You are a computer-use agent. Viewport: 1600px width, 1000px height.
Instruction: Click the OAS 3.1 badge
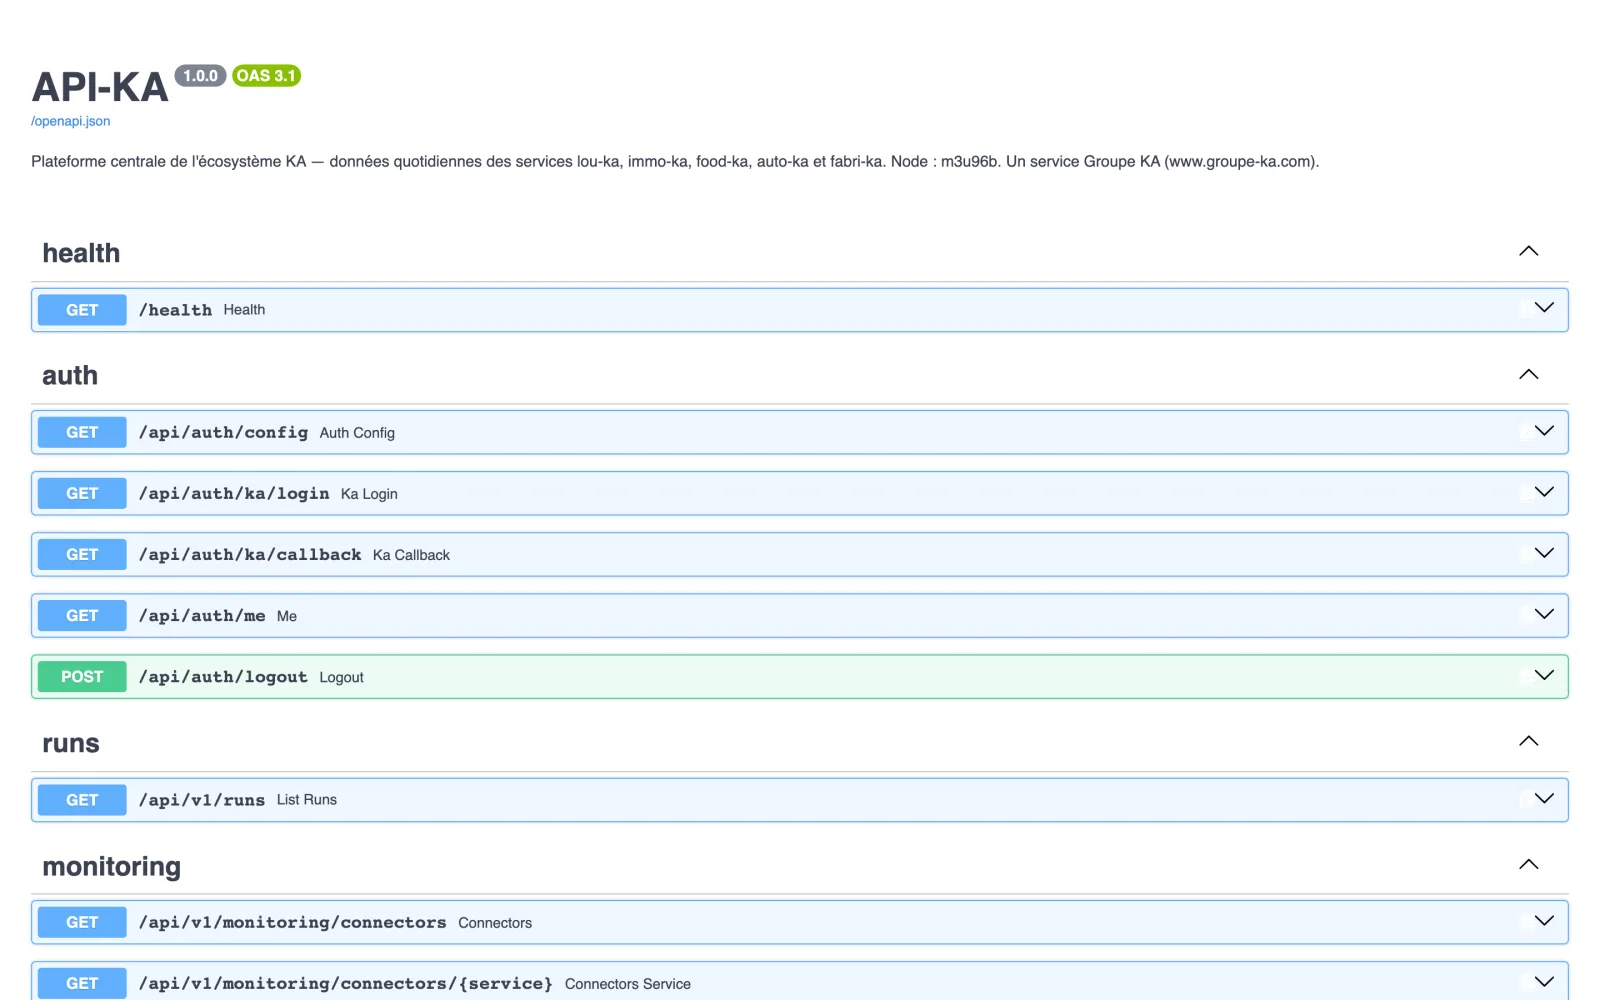pyautogui.click(x=266, y=76)
